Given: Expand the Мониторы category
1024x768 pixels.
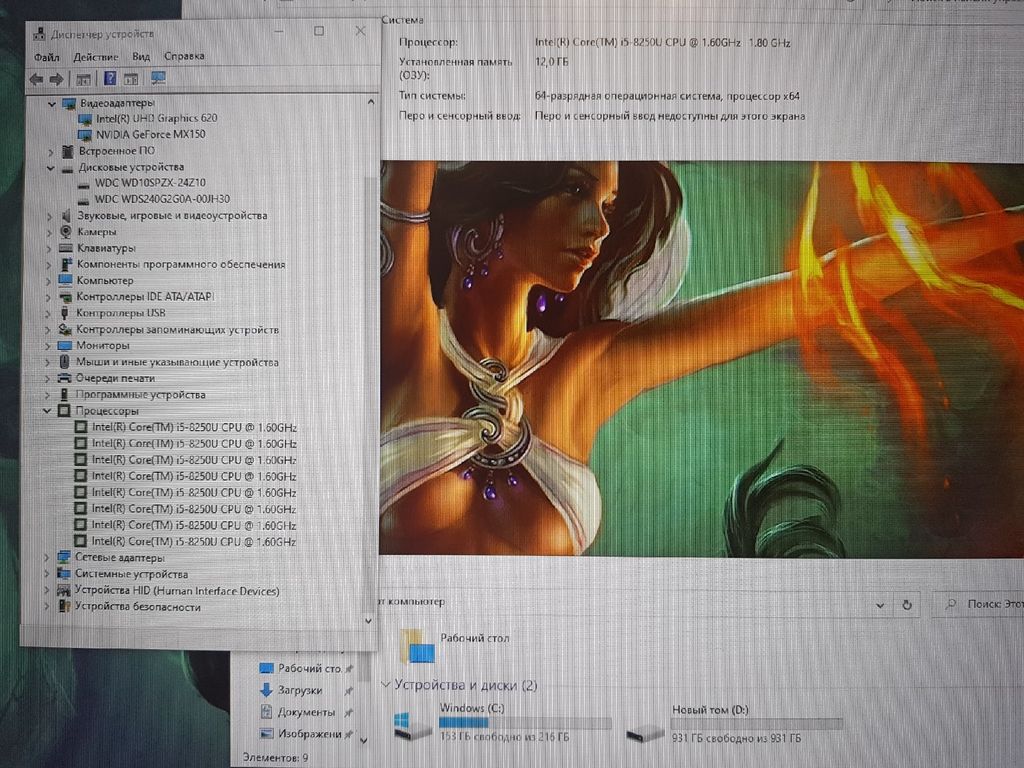Looking at the screenshot, I should pos(48,346).
